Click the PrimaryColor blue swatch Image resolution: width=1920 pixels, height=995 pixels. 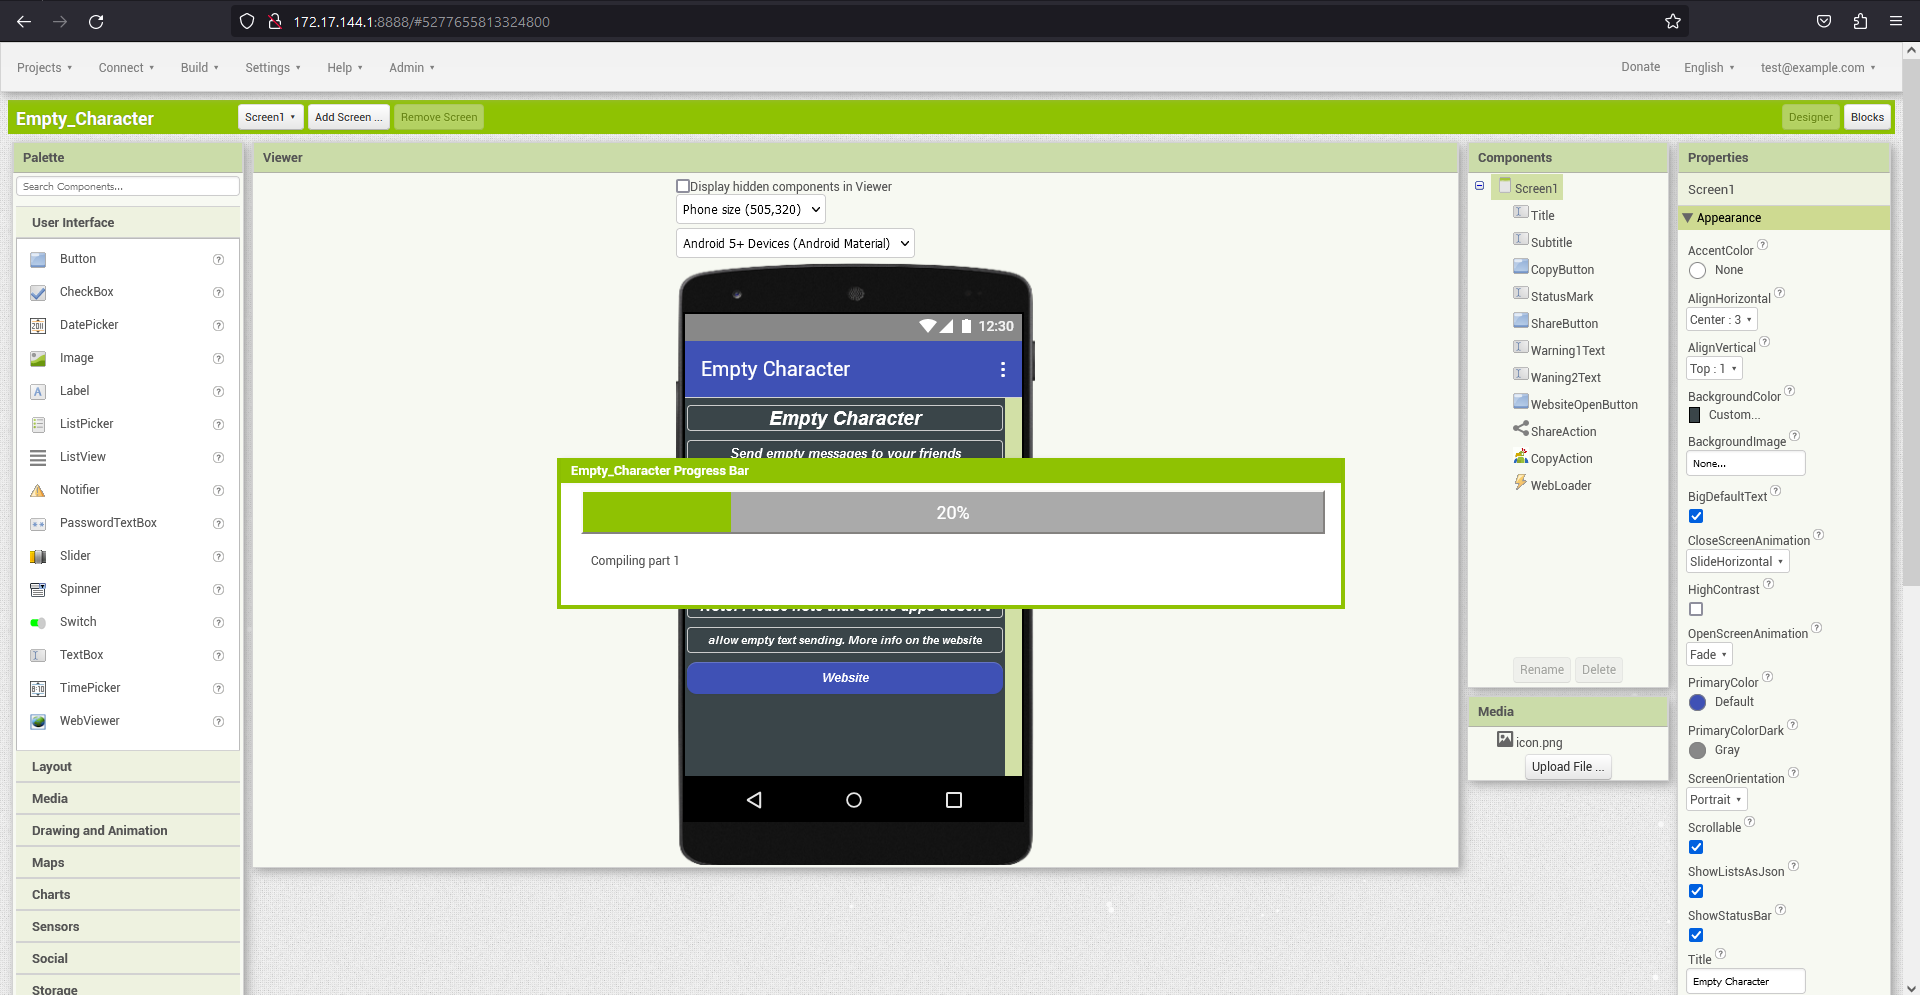tap(1697, 703)
